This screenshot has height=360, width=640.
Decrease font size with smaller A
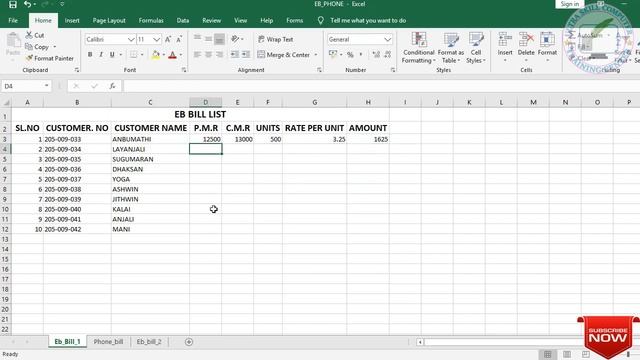179,40
